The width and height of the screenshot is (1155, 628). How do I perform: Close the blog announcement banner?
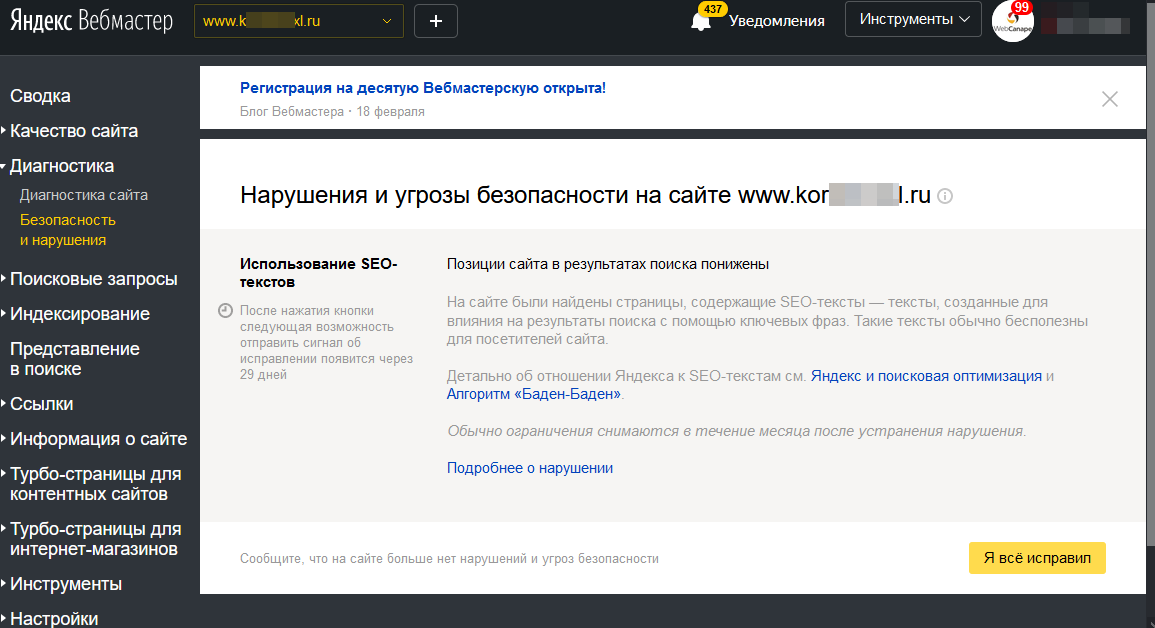click(1109, 99)
